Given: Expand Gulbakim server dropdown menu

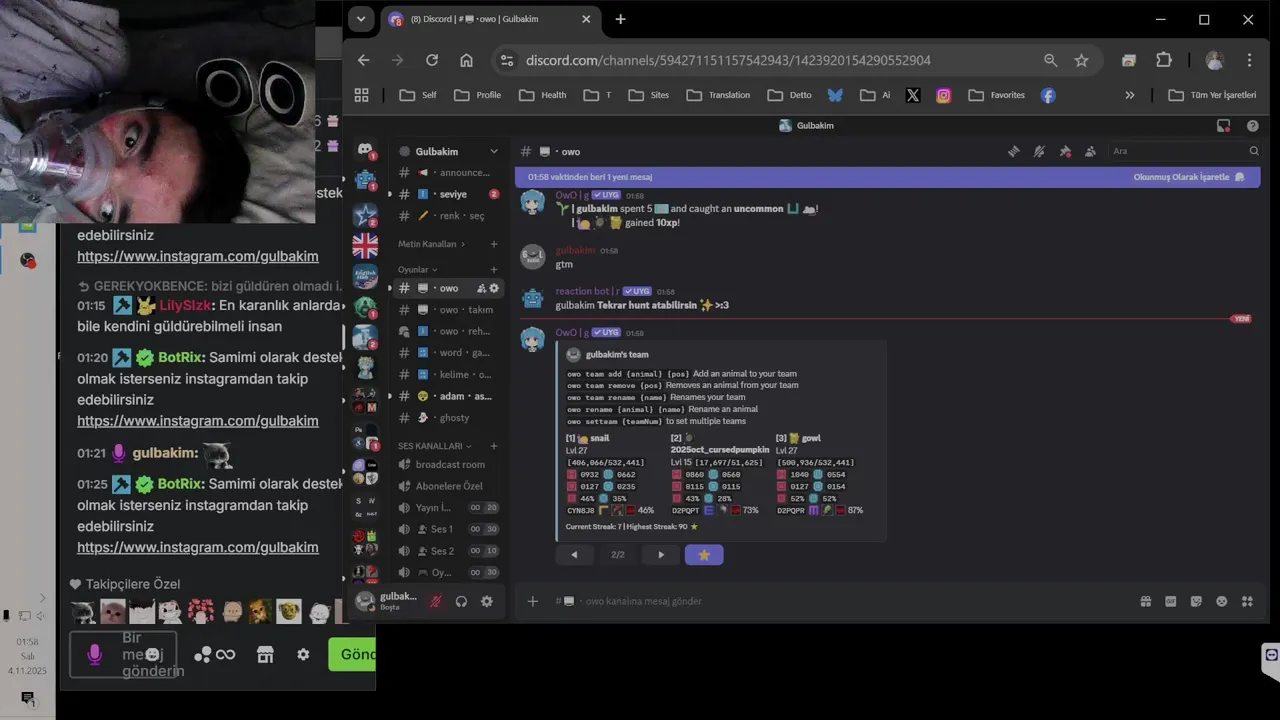Looking at the screenshot, I should pos(493,151).
